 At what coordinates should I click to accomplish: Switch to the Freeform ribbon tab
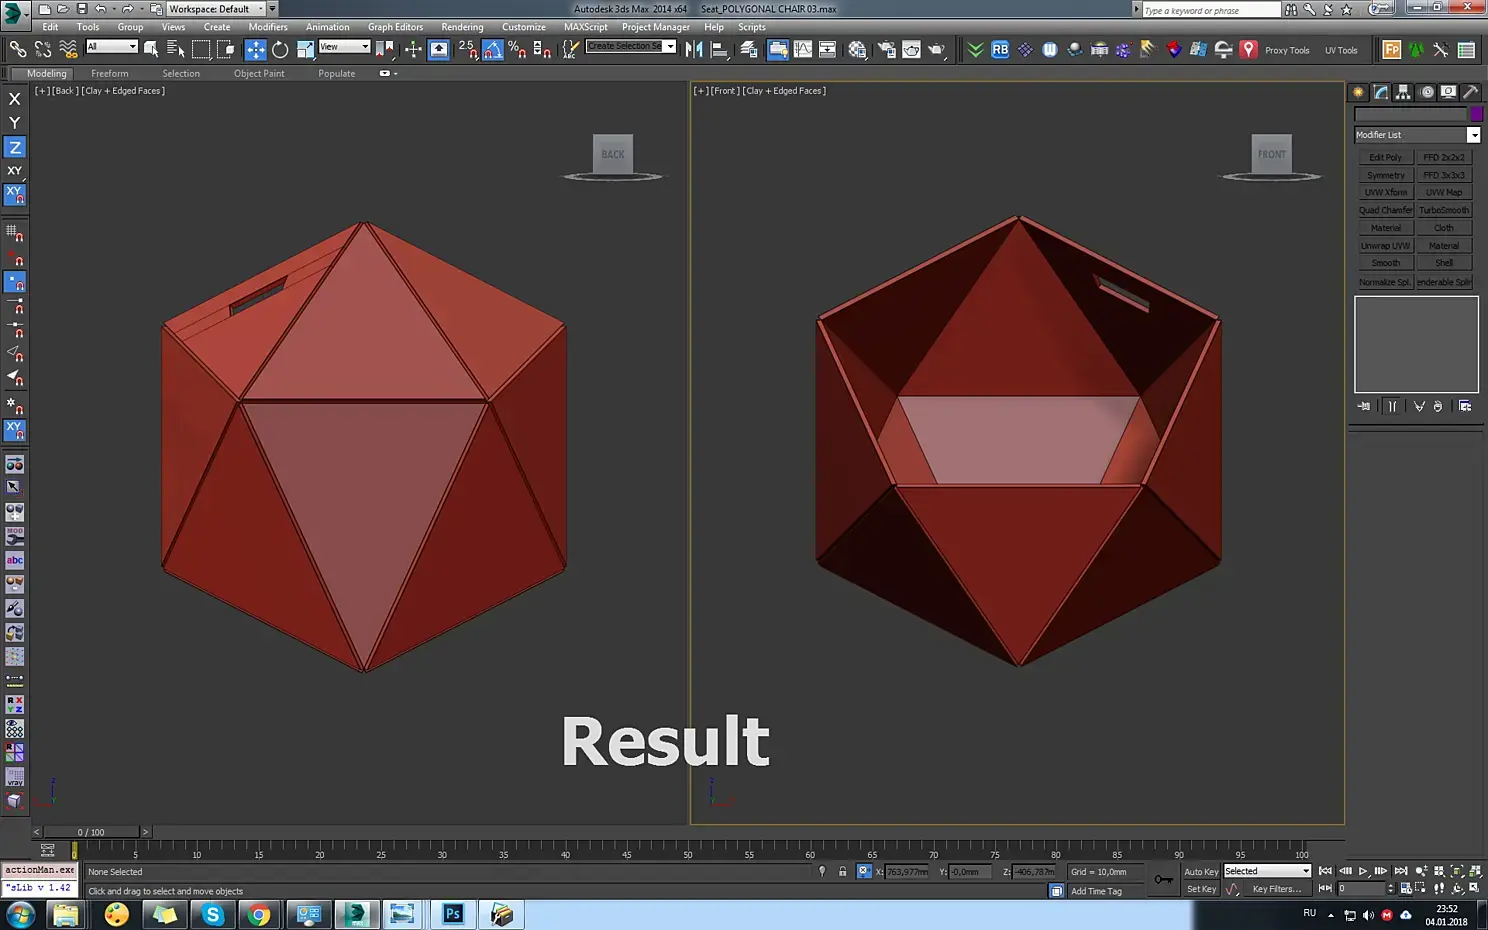(109, 73)
